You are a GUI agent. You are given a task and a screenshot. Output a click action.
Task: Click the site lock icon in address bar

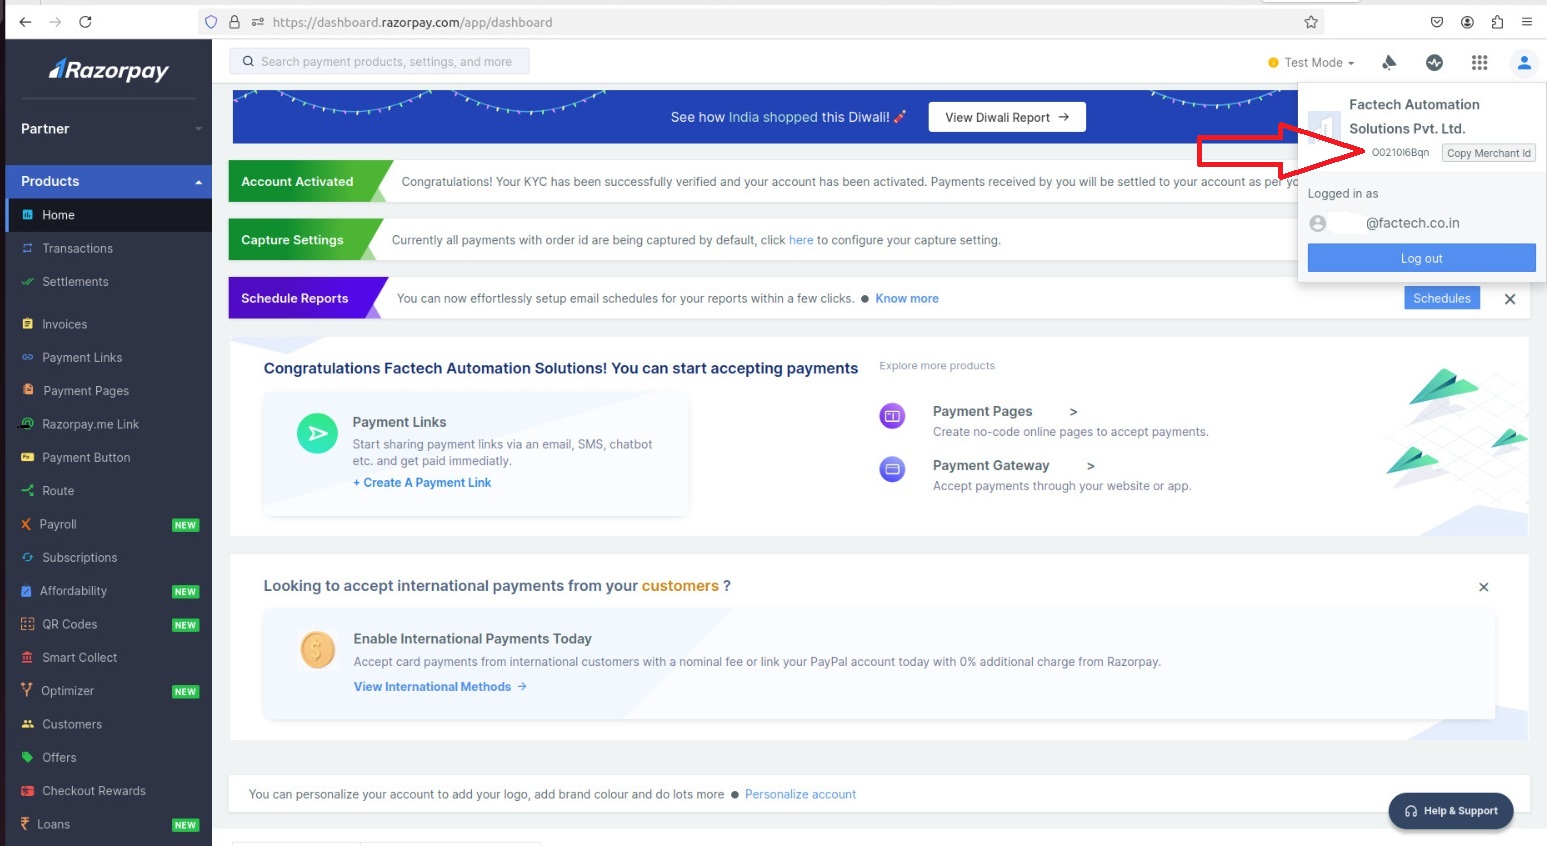(x=234, y=22)
